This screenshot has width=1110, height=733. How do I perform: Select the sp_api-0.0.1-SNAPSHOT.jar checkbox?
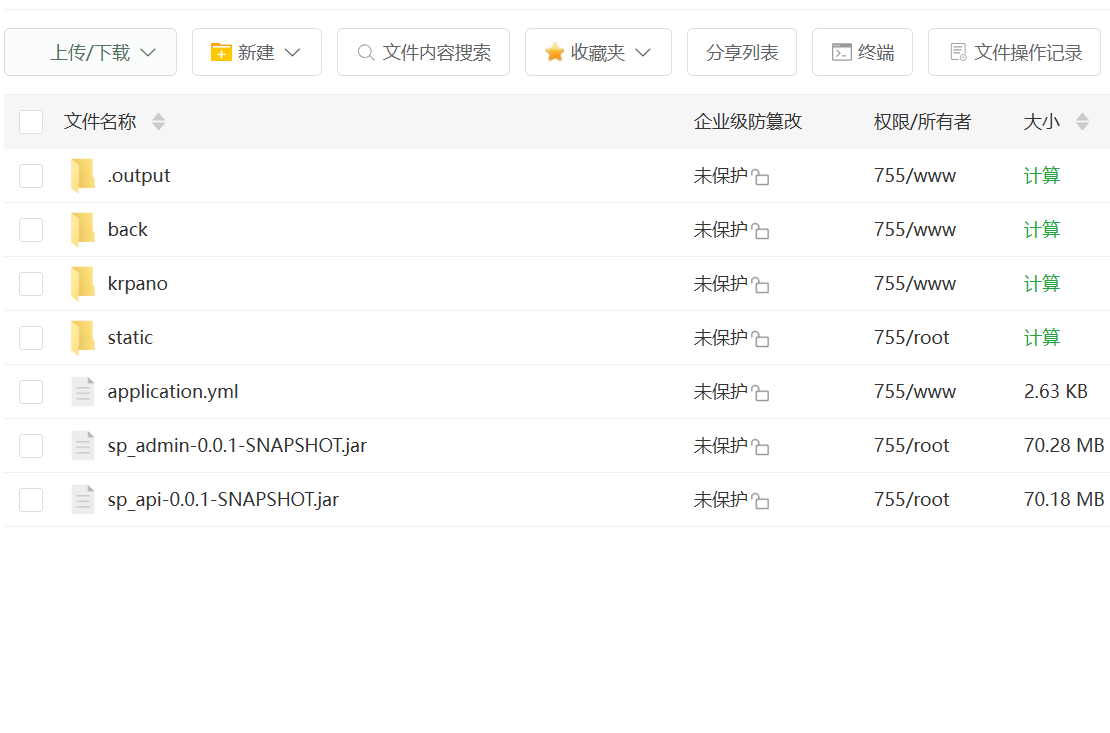pos(31,500)
